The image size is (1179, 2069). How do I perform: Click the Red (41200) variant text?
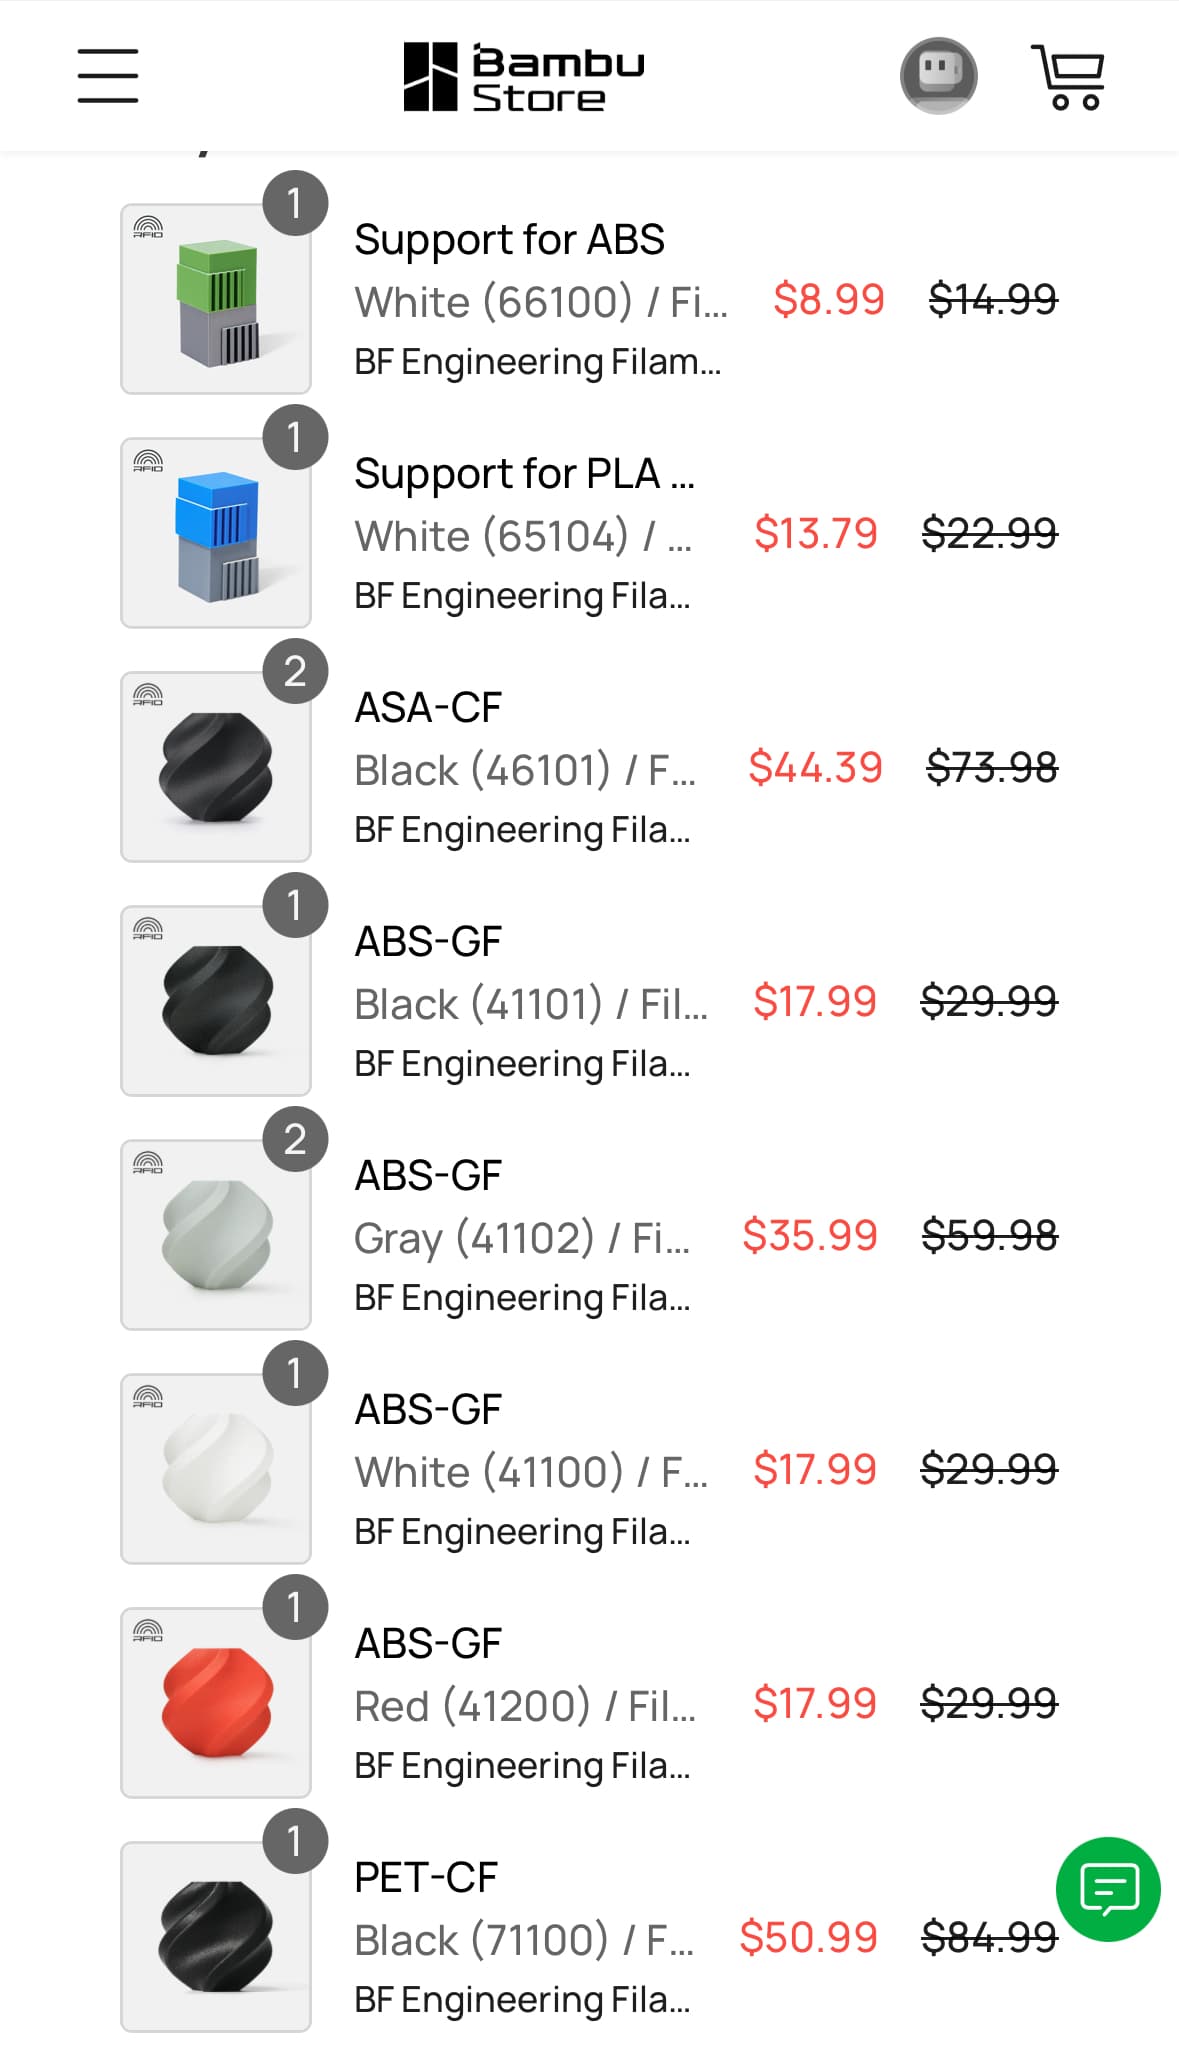(524, 1706)
